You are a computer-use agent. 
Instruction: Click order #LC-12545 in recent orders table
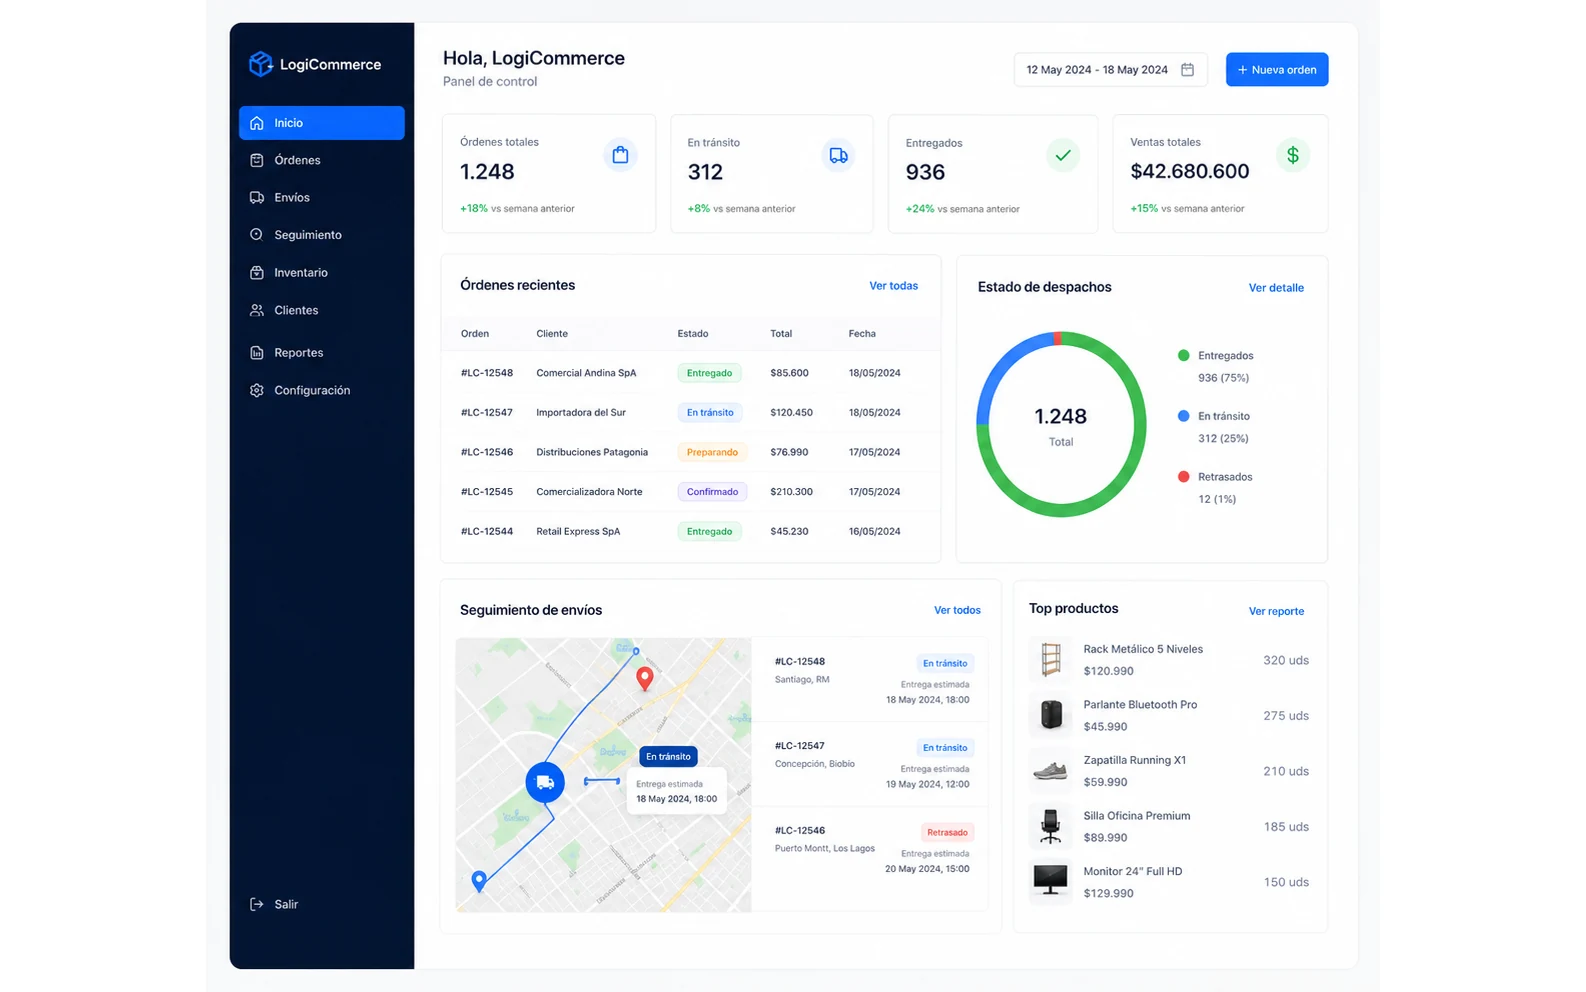(x=487, y=492)
